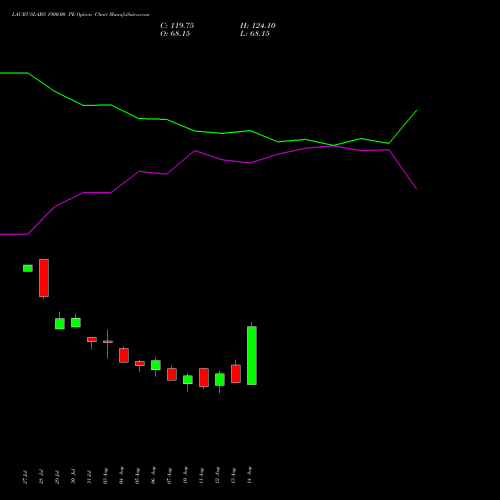Select the 14 Aug date label

click(x=249, y=476)
